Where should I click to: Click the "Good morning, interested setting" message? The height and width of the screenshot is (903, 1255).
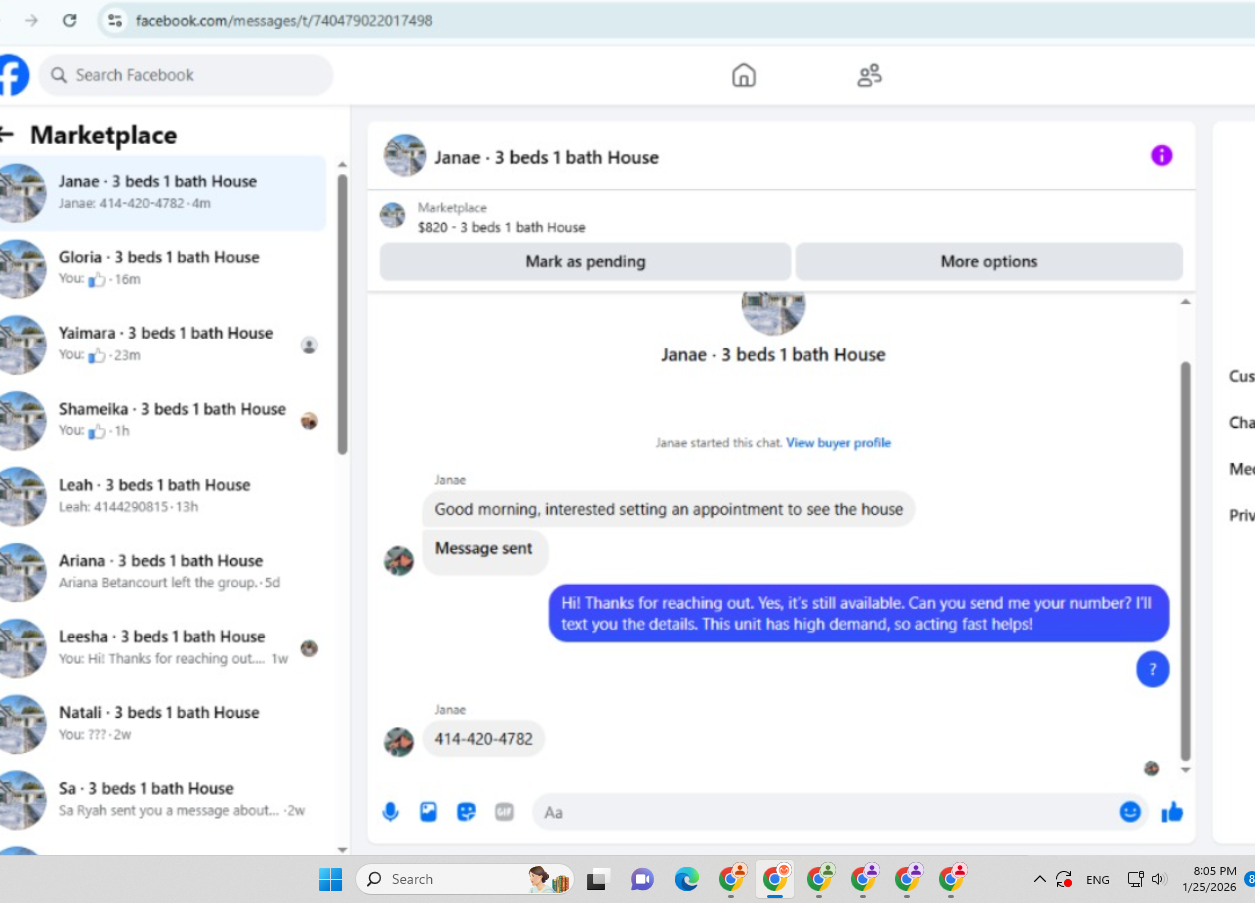(668, 509)
